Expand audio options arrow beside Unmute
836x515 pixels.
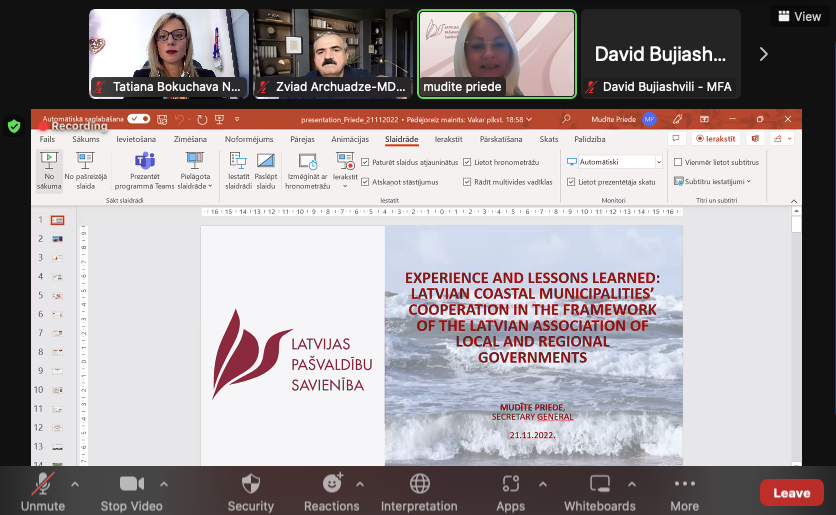coord(74,483)
